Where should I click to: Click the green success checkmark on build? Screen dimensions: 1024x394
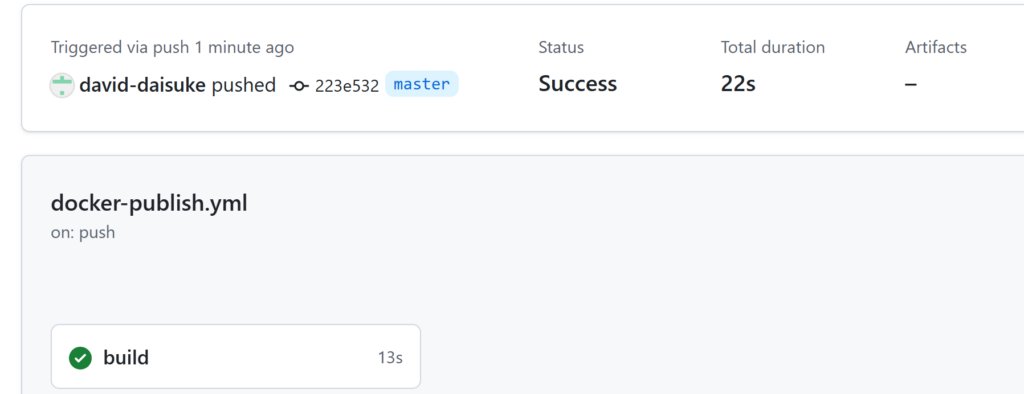(80, 357)
